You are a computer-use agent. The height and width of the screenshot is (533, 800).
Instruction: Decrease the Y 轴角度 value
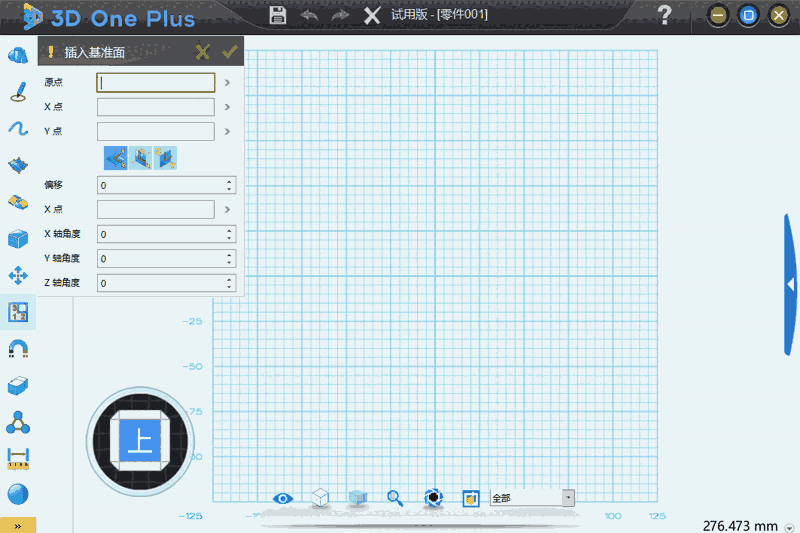tap(229, 263)
